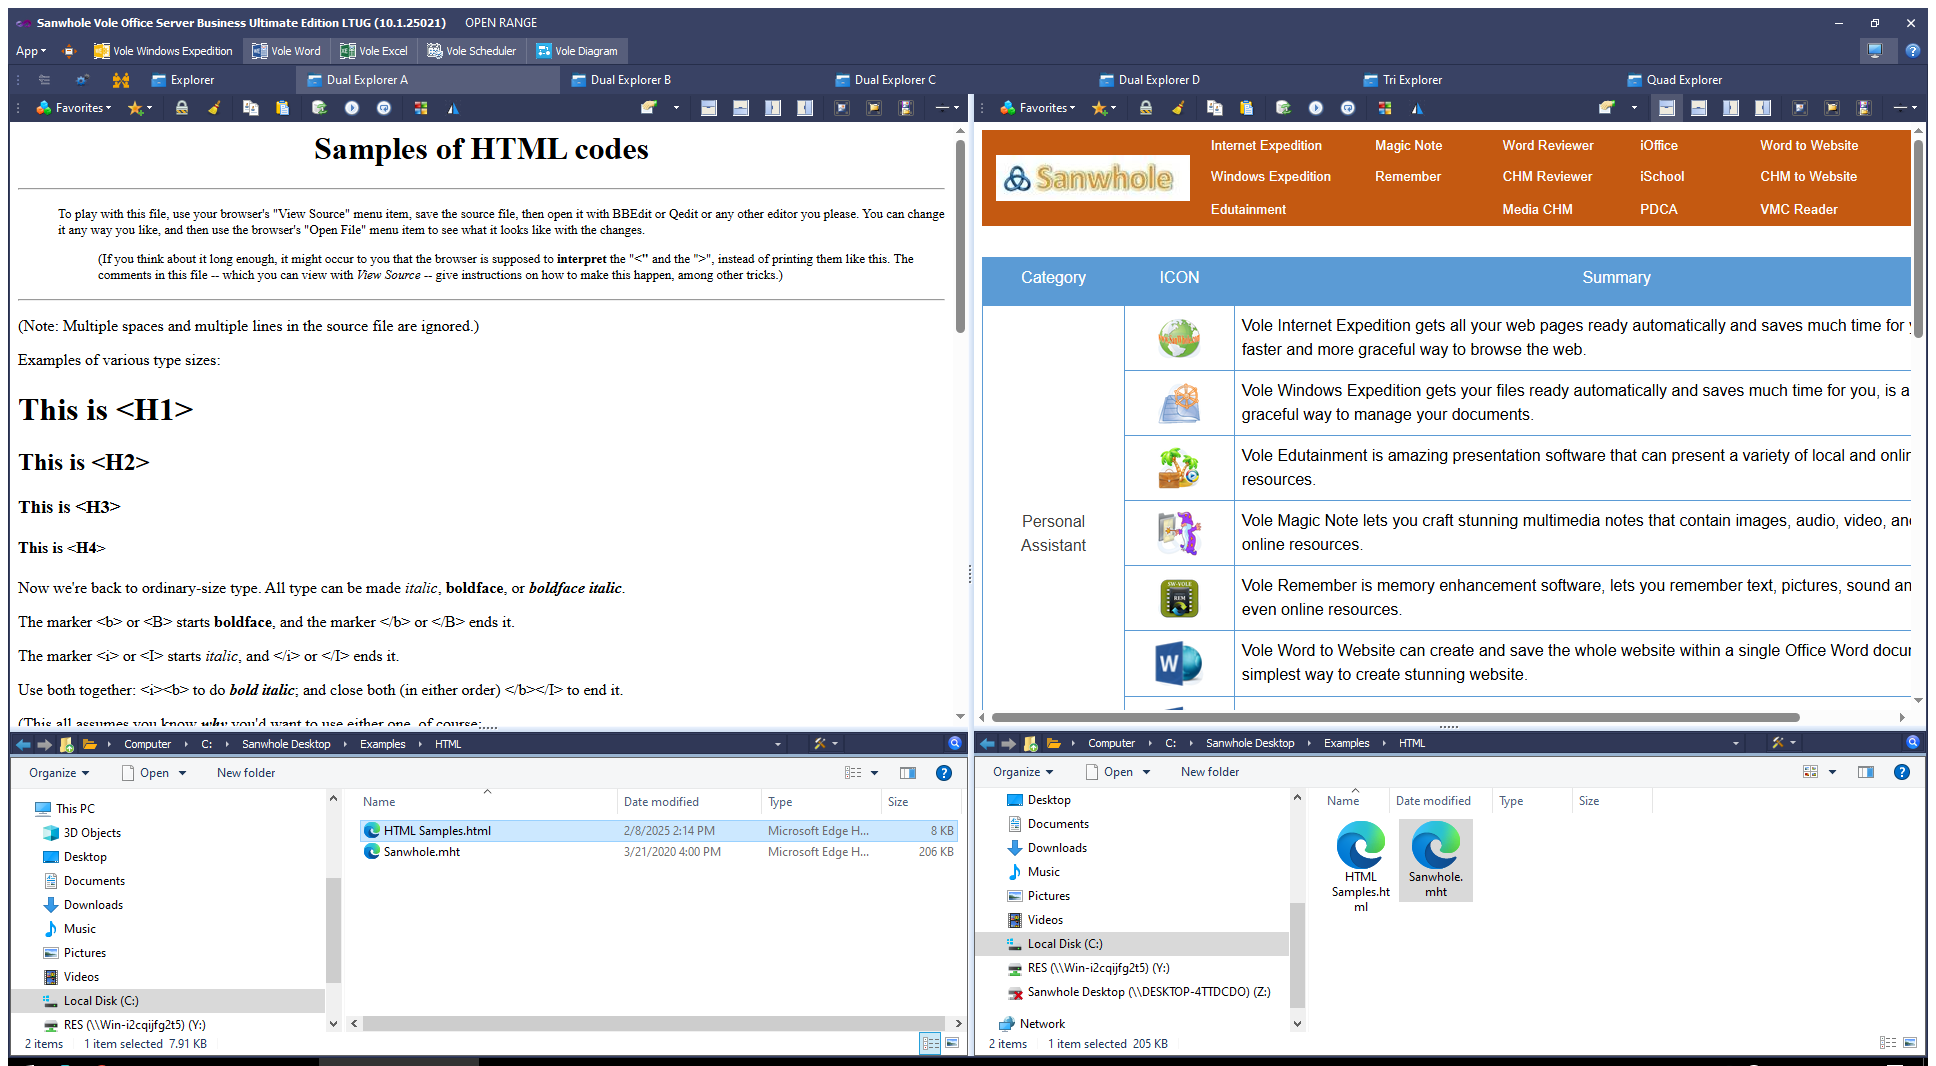Click the Vole Word to Website icon
Image resolution: width=1936 pixels, height=1066 pixels.
(x=1179, y=663)
